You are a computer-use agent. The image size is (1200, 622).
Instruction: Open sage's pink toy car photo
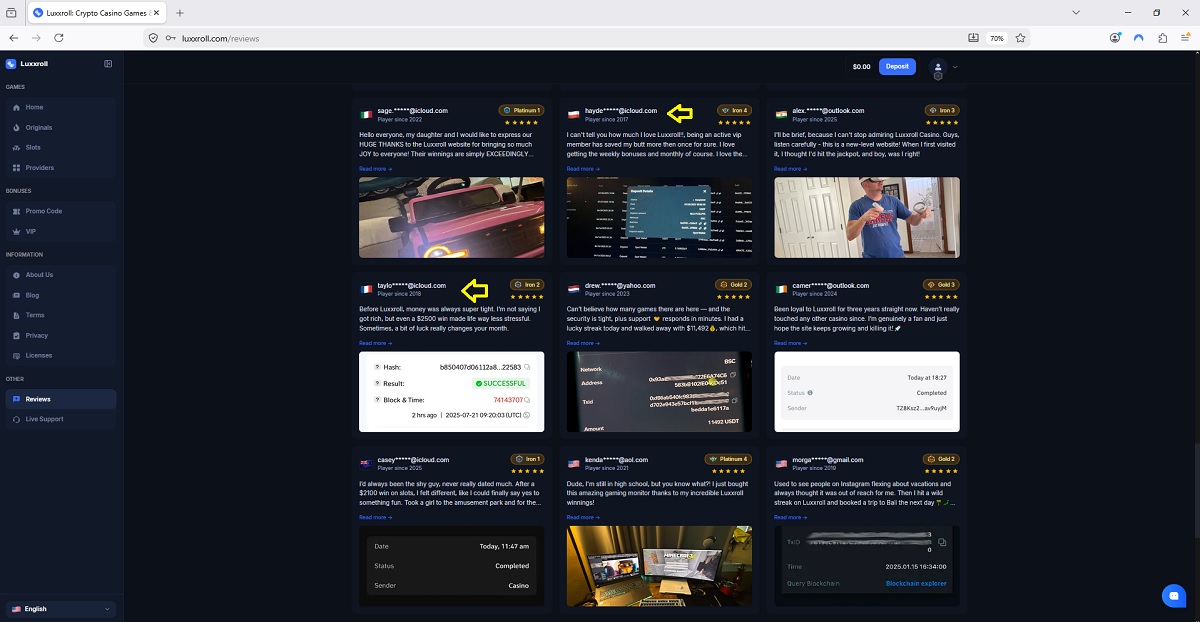pos(452,218)
